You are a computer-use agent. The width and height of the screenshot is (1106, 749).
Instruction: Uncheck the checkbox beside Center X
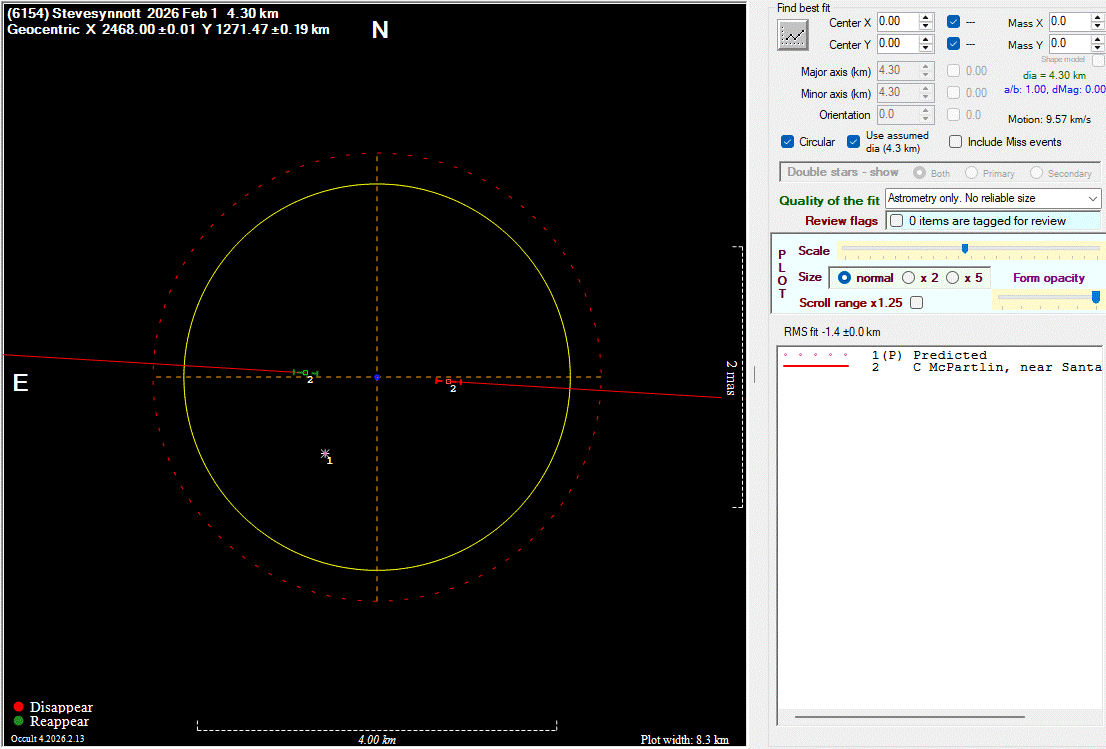pyautogui.click(x=954, y=21)
